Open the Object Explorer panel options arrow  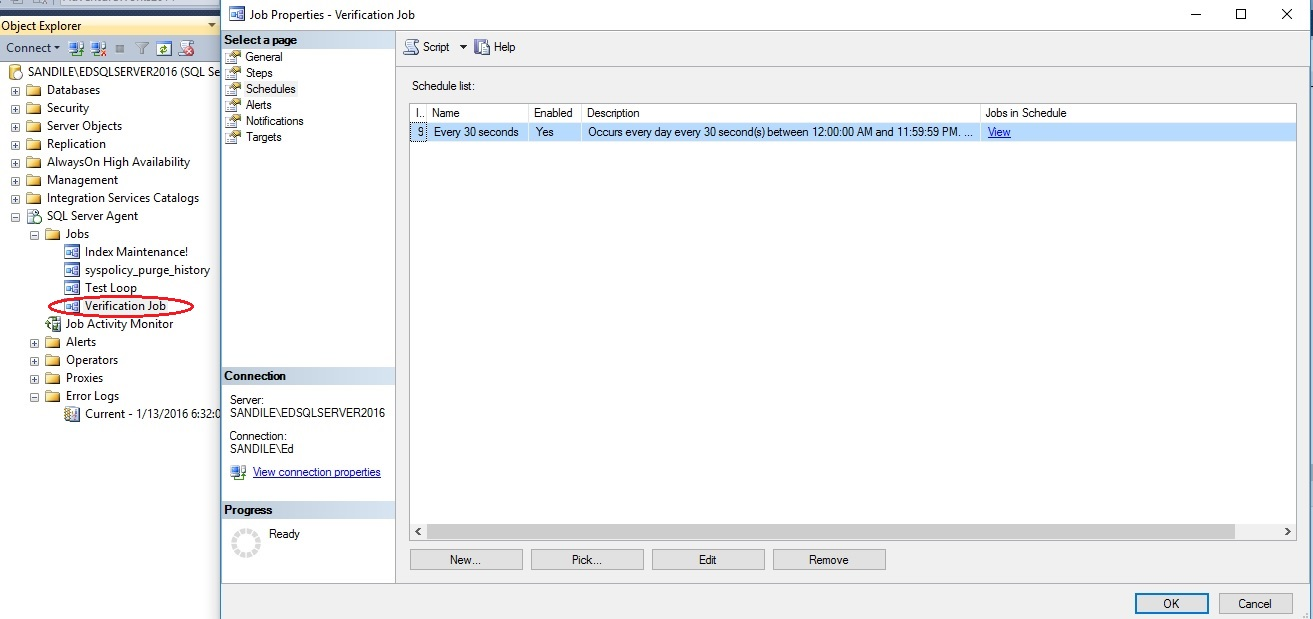click(211, 26)
